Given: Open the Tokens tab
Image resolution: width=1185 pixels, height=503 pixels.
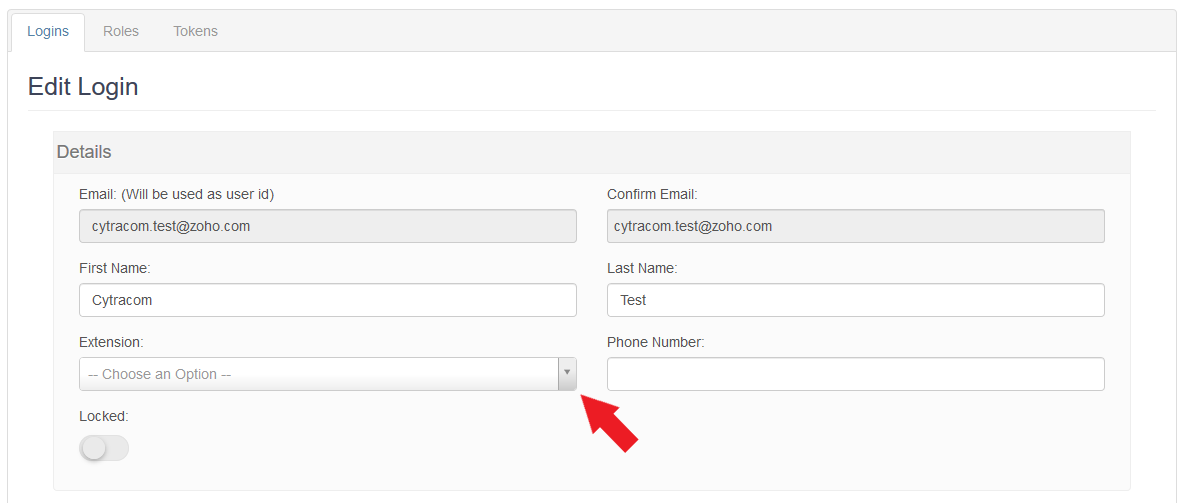Looking at the screenshot, I should pos(195,31).
